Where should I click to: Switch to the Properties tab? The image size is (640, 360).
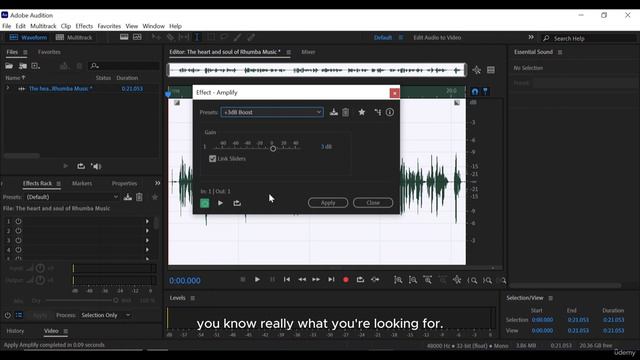[x=124, y=184]
